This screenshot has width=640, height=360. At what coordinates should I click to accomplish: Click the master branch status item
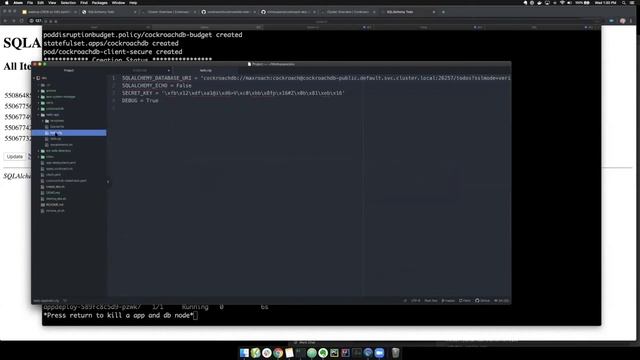tap(448, 301)
